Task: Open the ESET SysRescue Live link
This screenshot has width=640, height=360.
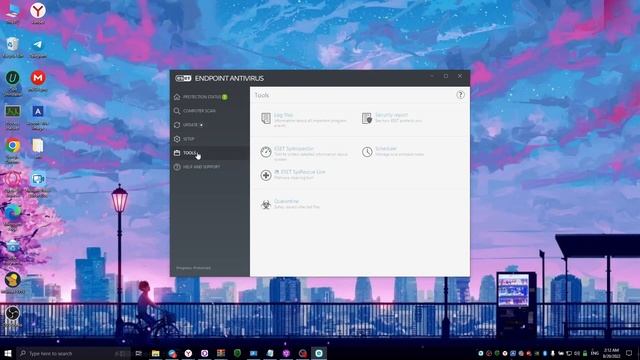Action: click(300, 172)
